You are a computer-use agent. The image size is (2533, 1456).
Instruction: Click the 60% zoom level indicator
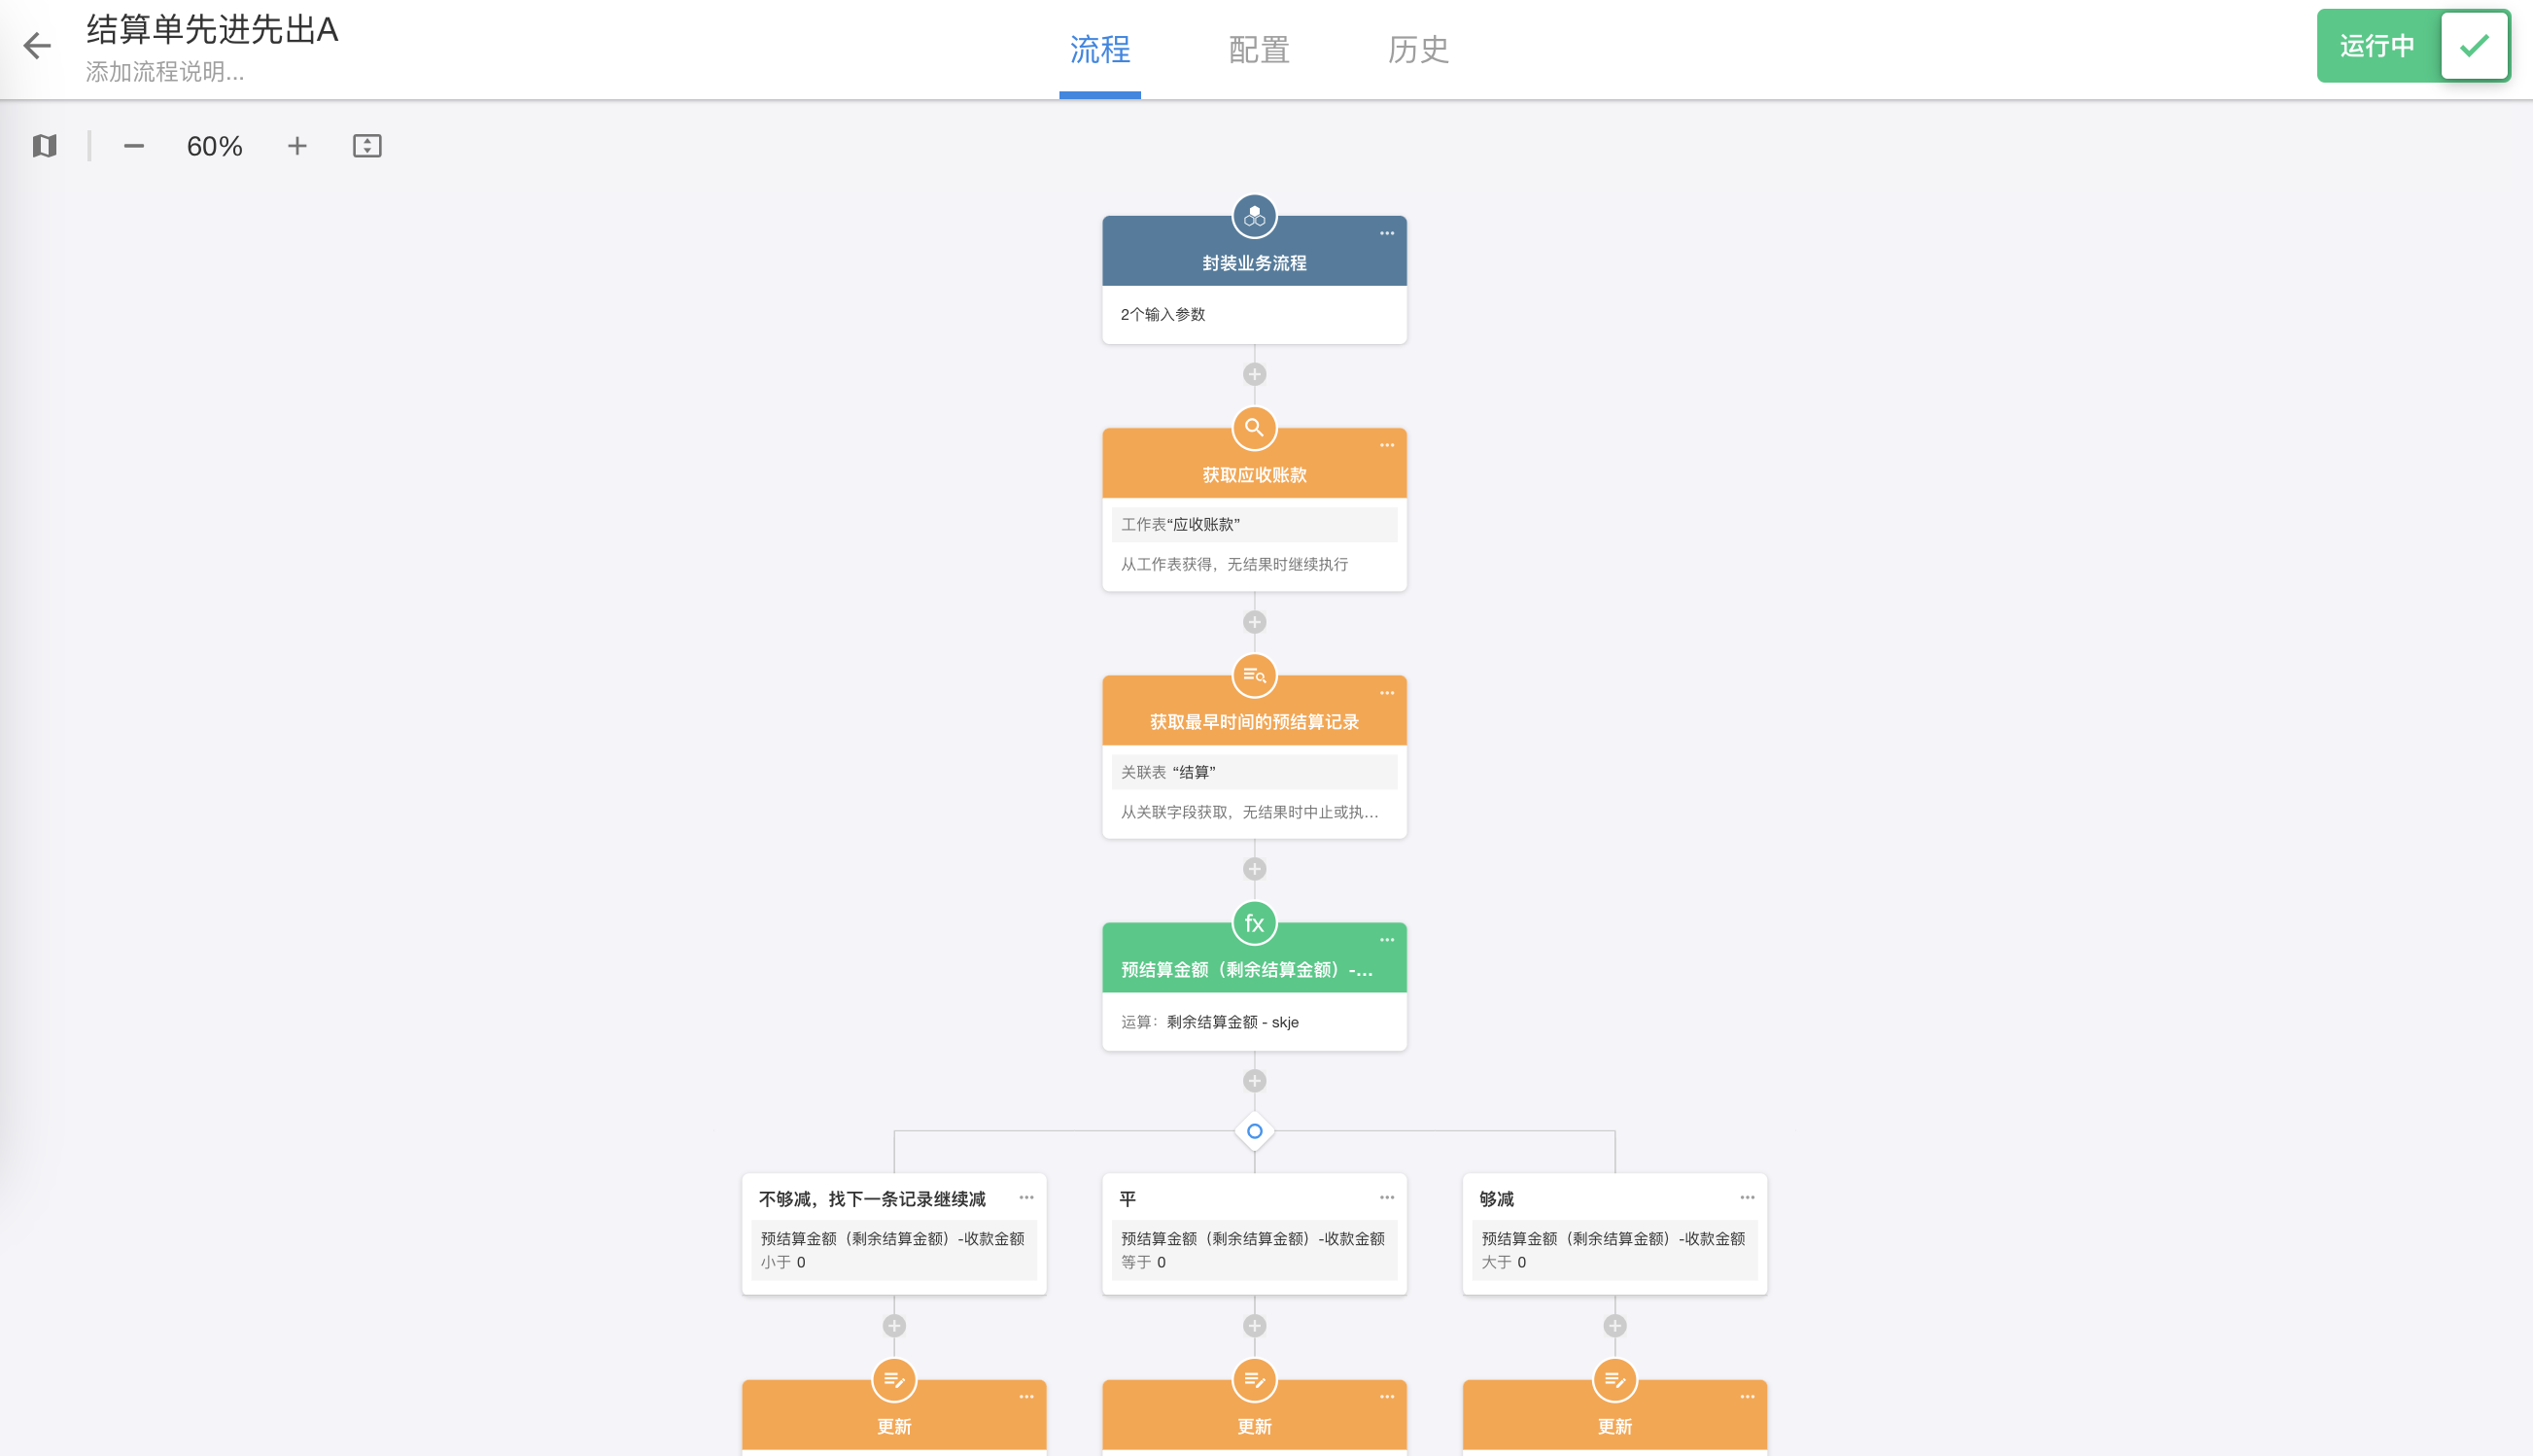pos(214,146)
